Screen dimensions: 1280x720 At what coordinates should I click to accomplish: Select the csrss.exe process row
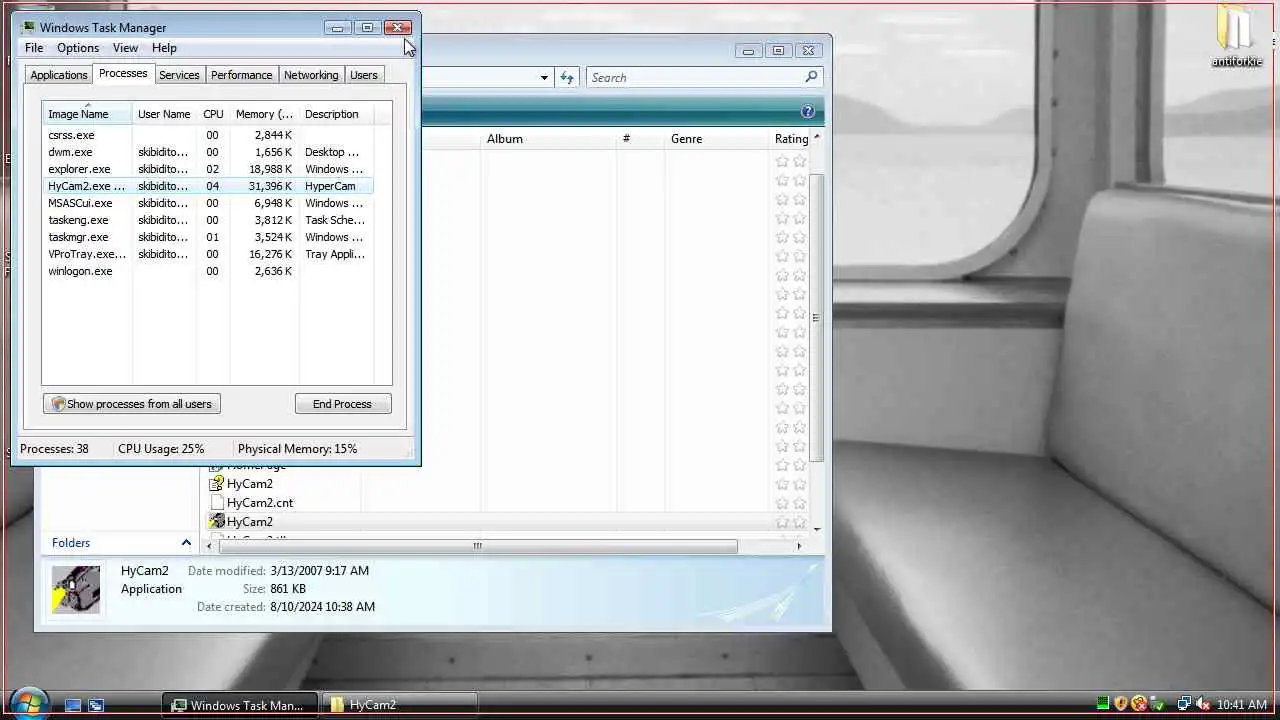tap(208, 135)
